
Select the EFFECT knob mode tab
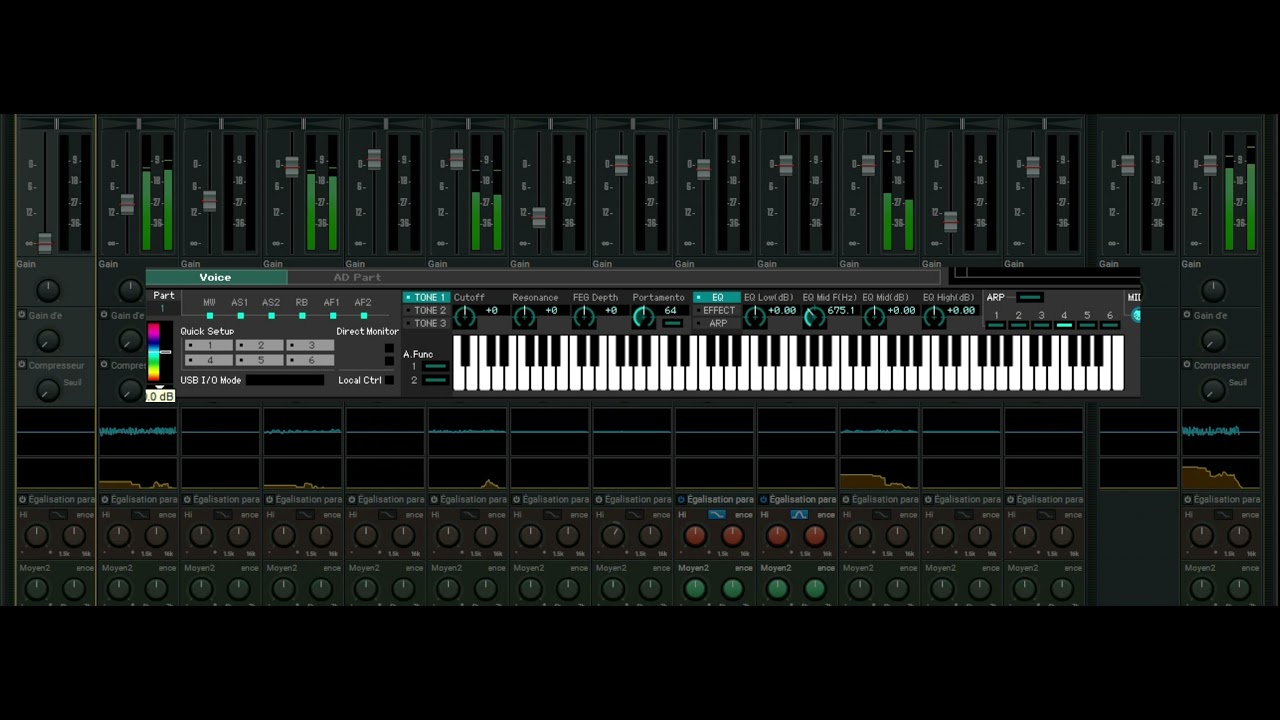click(x=716, y=311)
